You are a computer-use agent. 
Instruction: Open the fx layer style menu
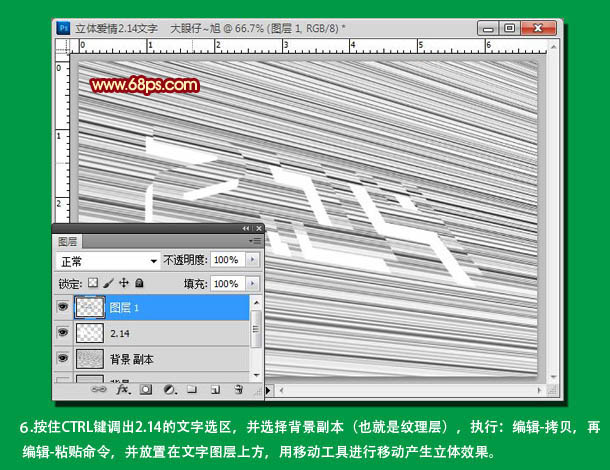[x=123, y=389]
